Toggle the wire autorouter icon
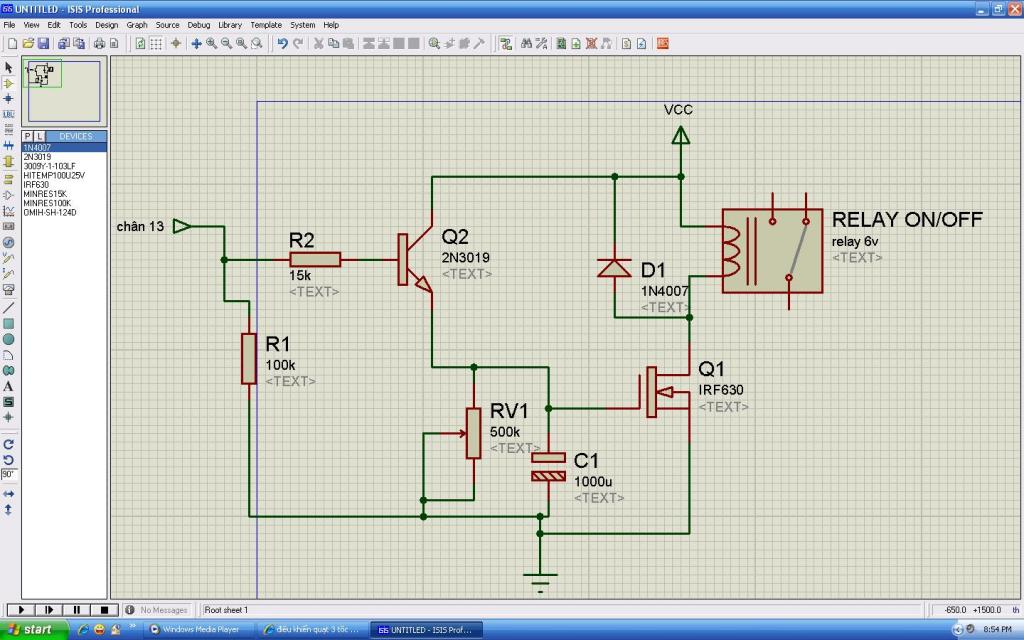Image resolution: width=1024 pixels, height=640 pixels. pyautogui.click(x=505, y=44)
